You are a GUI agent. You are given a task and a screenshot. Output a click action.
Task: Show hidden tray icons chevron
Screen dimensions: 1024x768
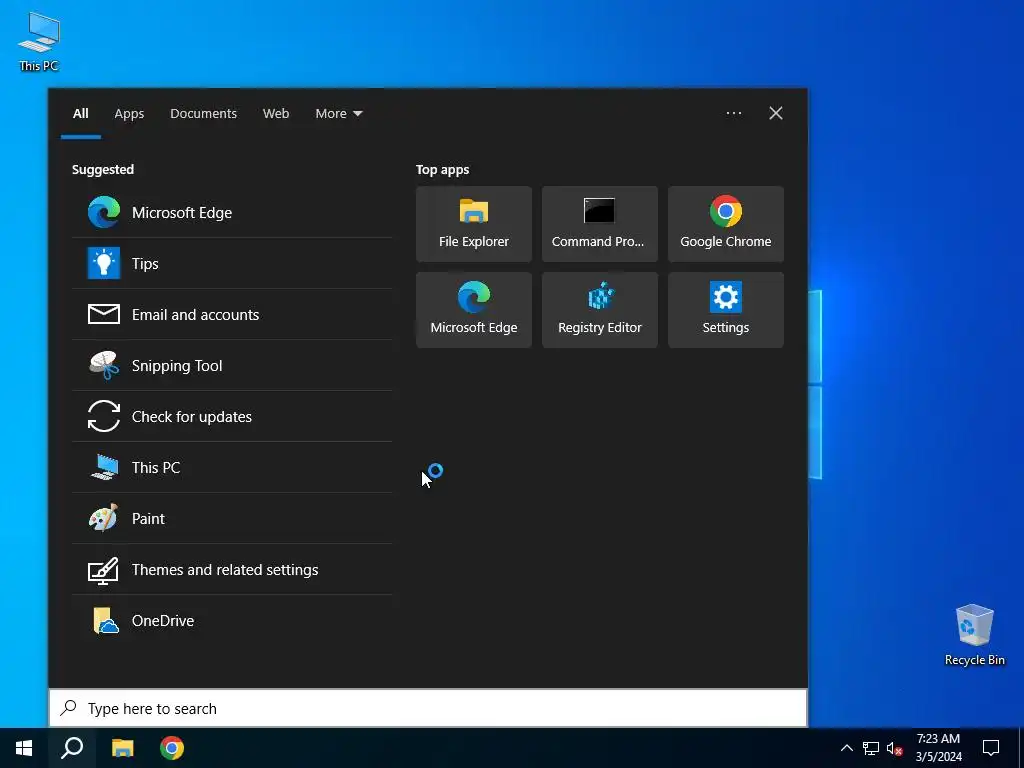coord(846,748)
